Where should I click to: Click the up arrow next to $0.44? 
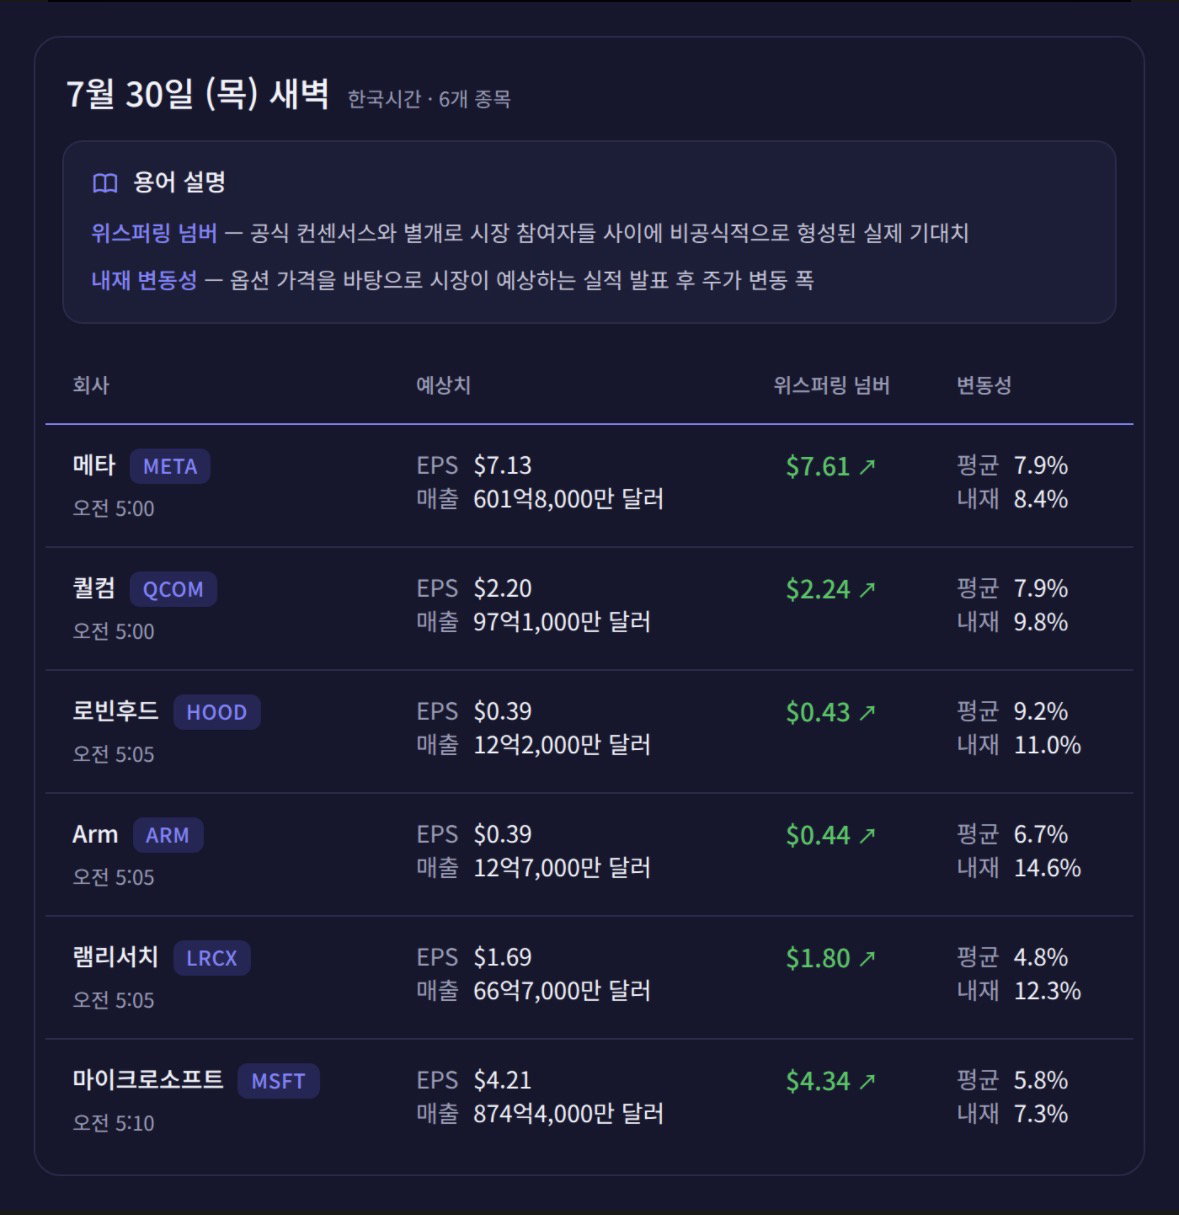point(867,836)
